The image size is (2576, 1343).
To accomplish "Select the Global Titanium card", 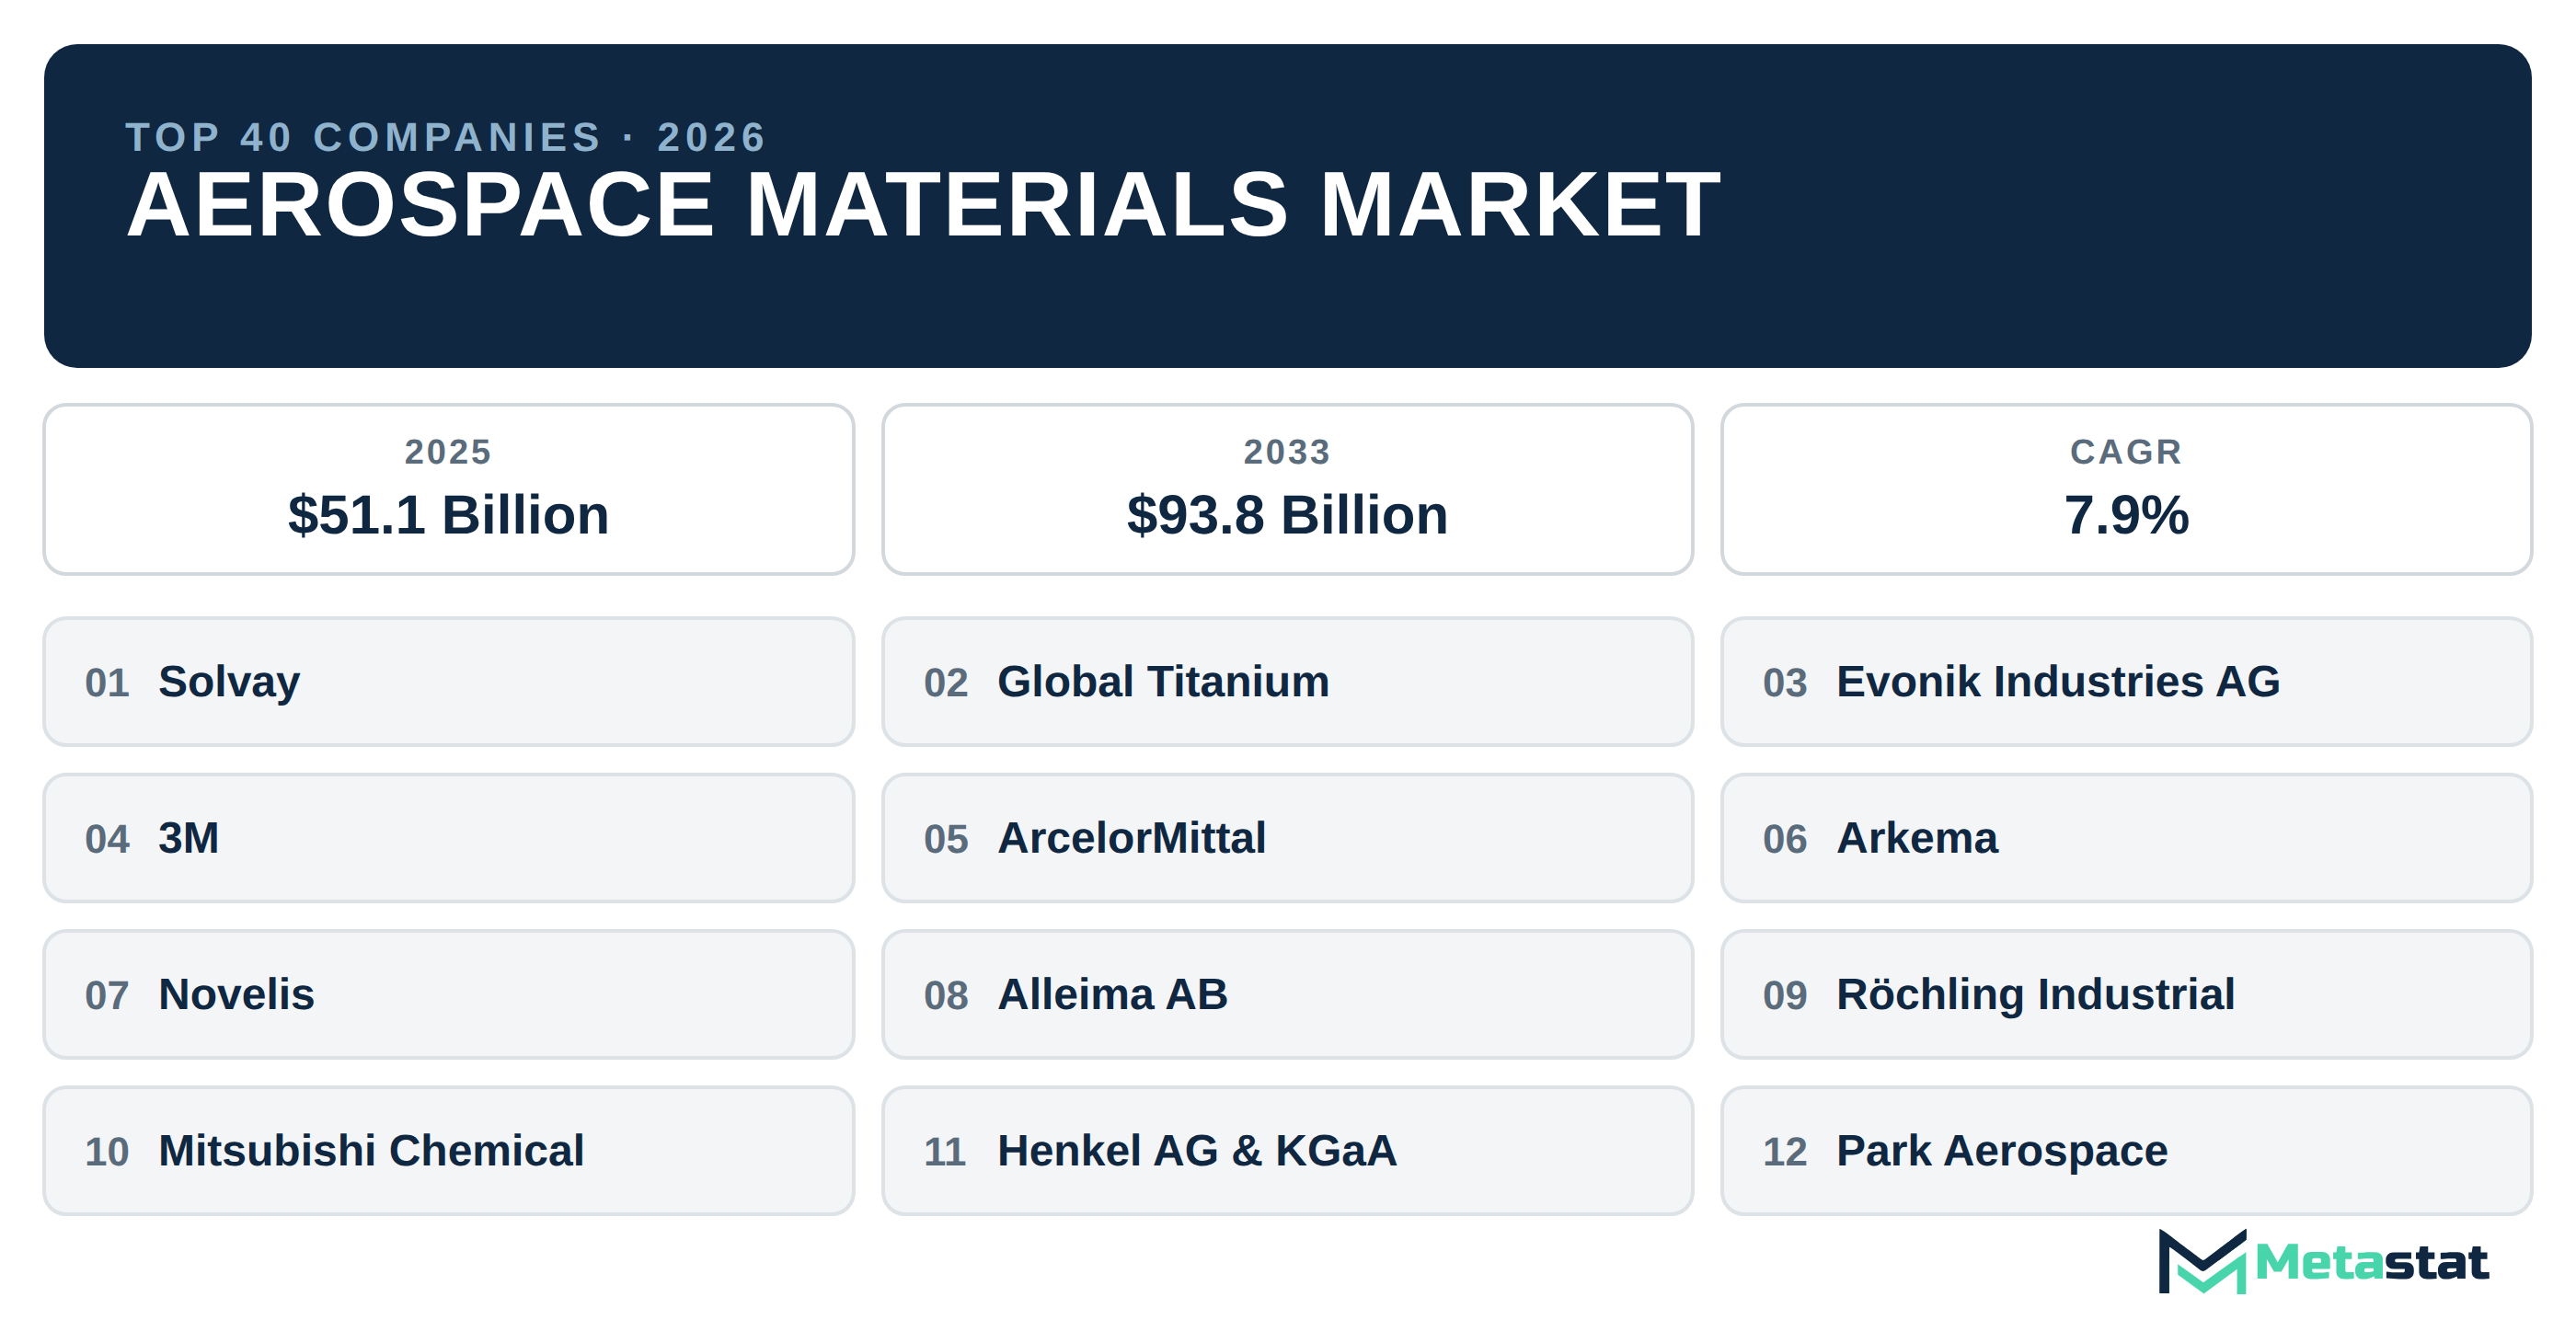I will 1287,681.
